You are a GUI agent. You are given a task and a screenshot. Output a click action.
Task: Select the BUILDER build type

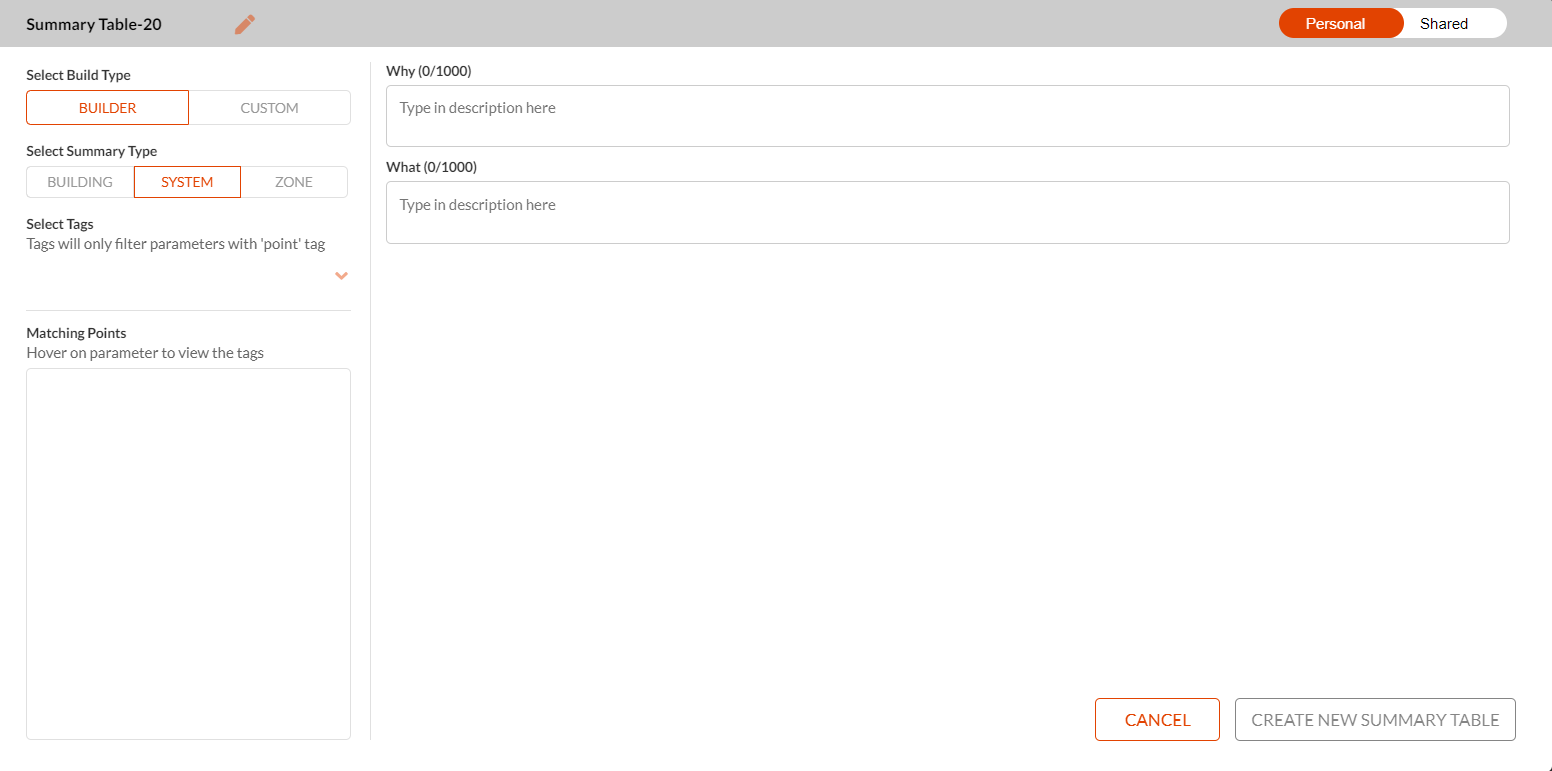coord(107,108)
